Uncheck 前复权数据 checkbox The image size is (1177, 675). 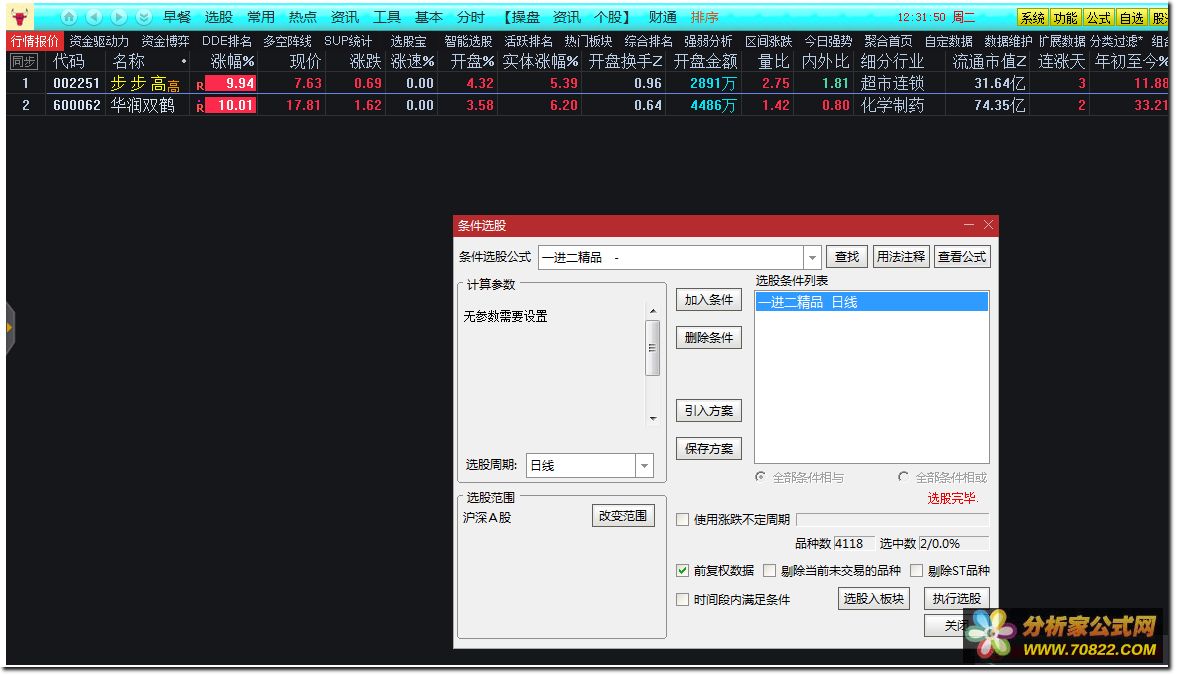tap(682, 571)
